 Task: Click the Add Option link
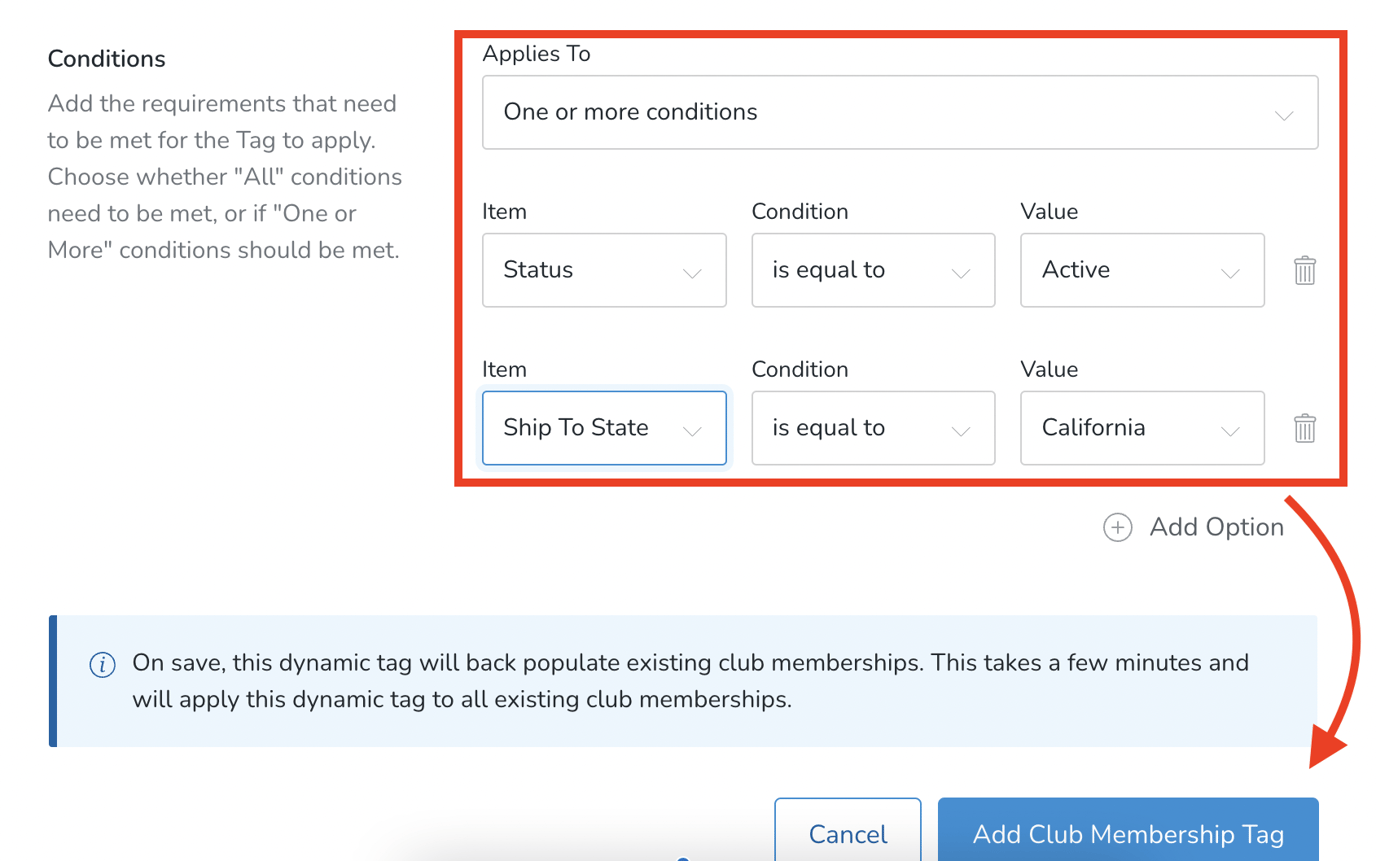1216,527
